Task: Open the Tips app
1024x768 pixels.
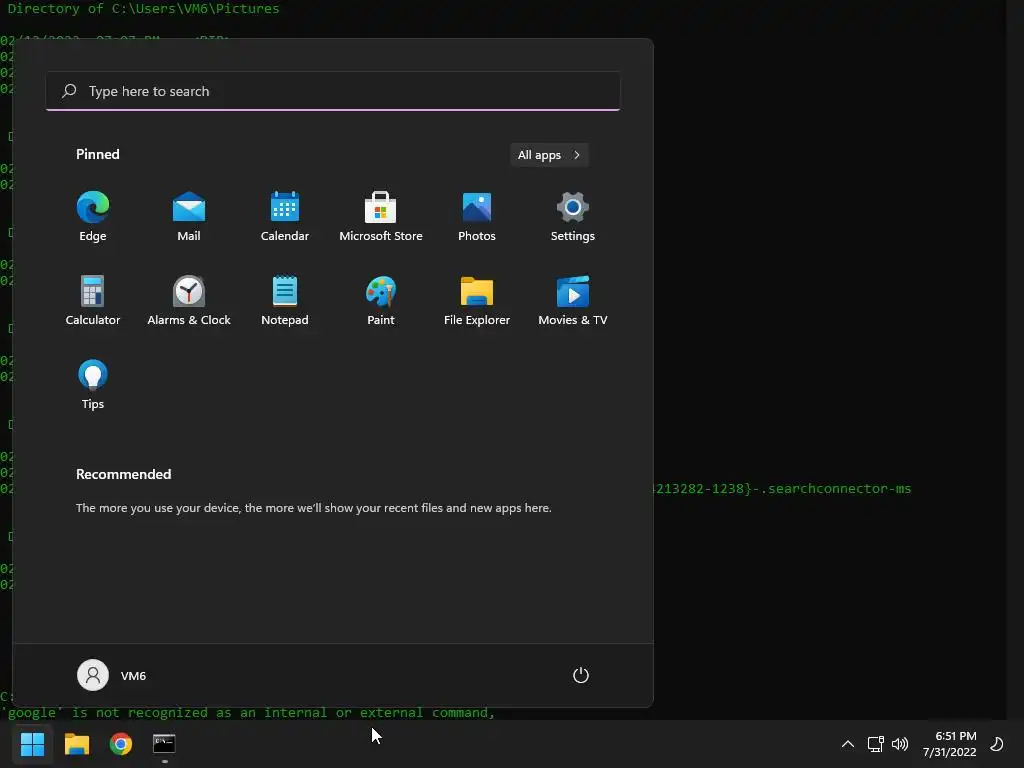Action: click(93, 385)
